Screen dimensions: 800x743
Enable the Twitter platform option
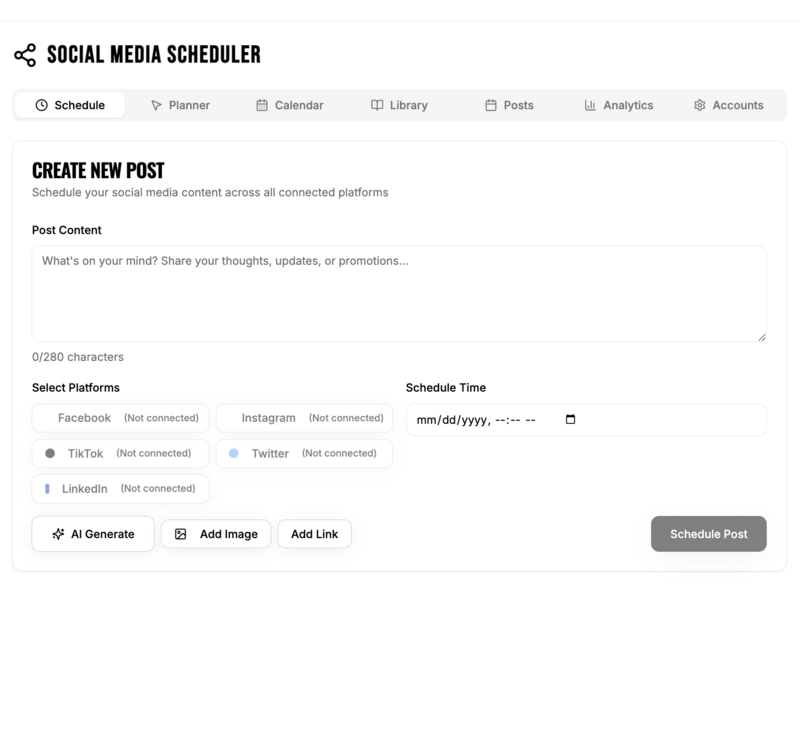304,453
